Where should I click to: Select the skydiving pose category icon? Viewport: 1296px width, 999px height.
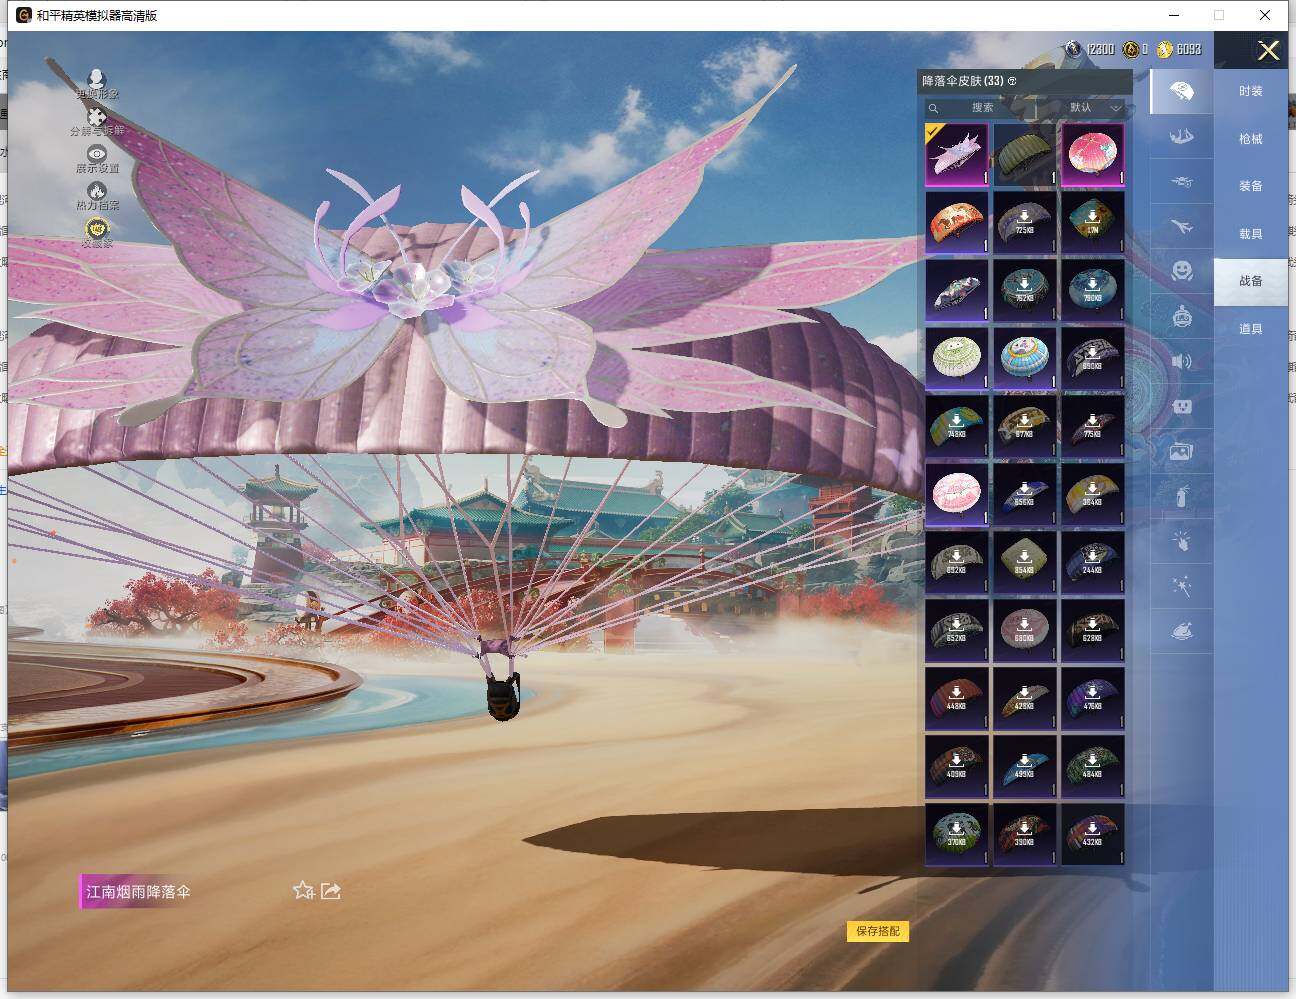1181,136
